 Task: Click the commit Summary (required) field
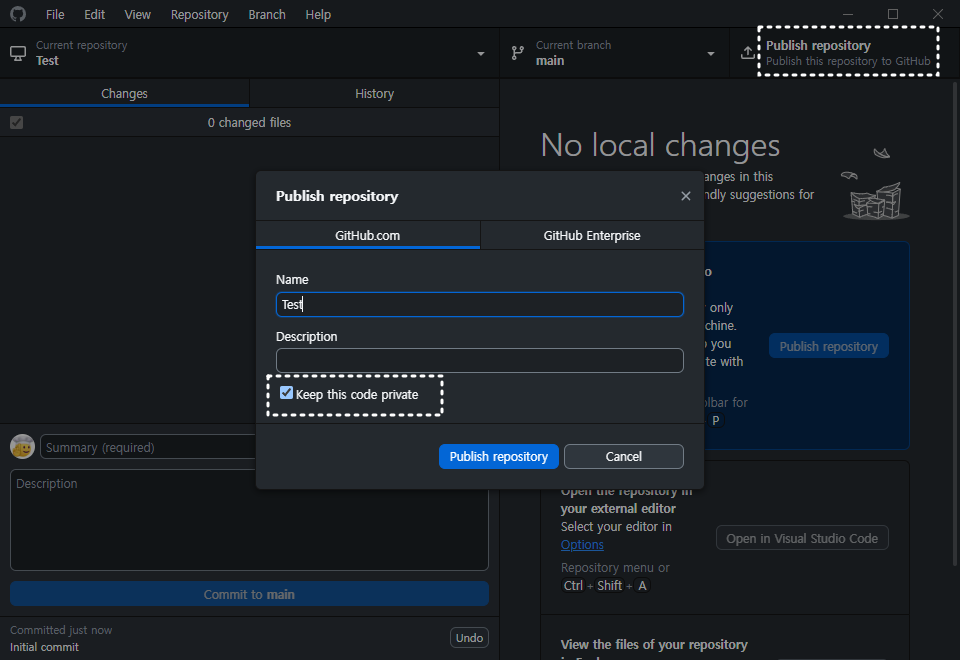(x=148, y=447)
